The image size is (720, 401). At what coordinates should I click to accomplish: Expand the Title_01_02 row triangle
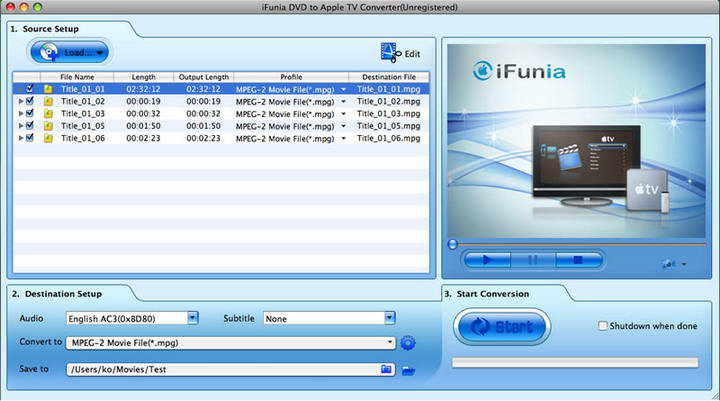[19, 101]
